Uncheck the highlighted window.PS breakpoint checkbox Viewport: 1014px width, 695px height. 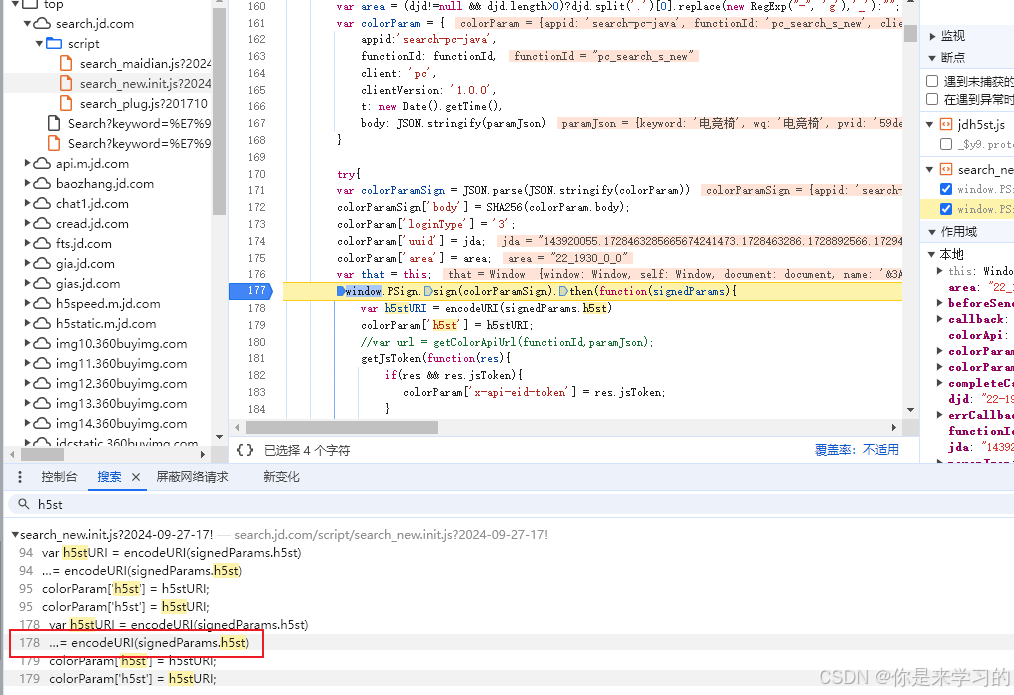point(945,208)
